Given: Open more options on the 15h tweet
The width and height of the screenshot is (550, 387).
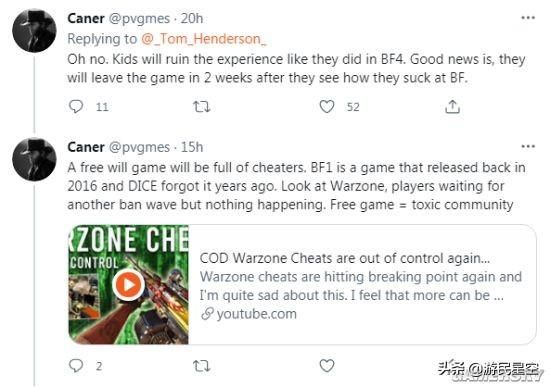Looking at the screenshot, I should (528, 146).
